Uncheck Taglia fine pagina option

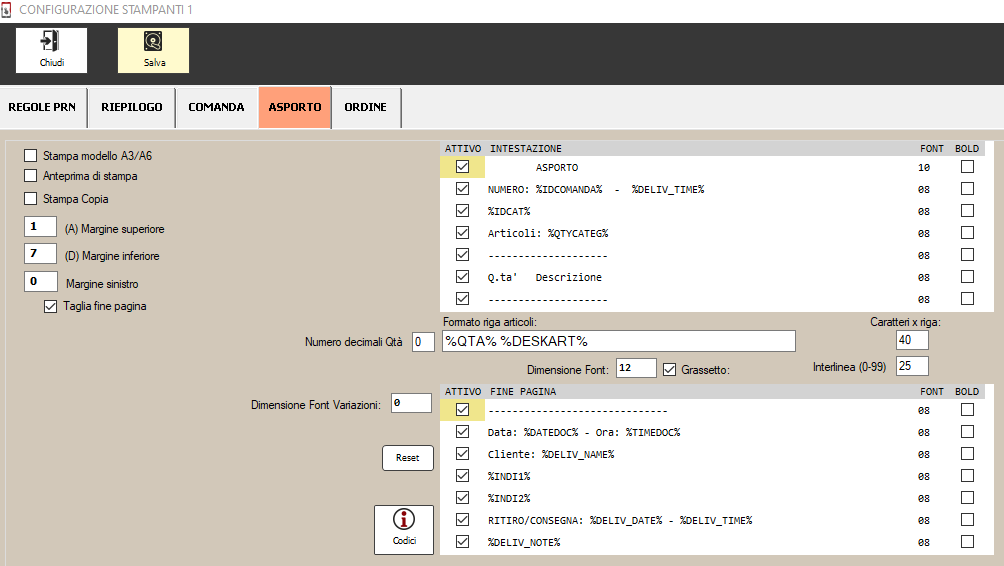point(51,307)
